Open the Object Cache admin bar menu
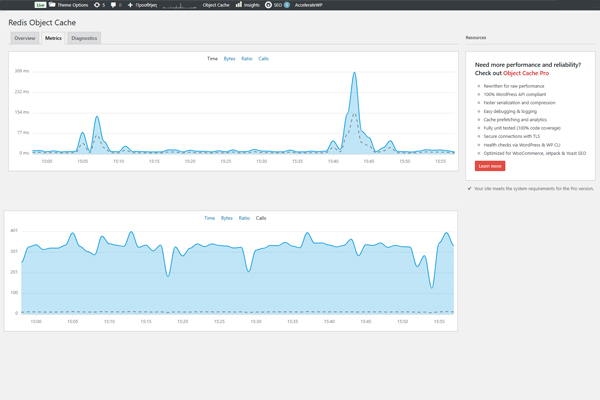The width and height of the screenshot is (600, 400). [x=216, y=5]
